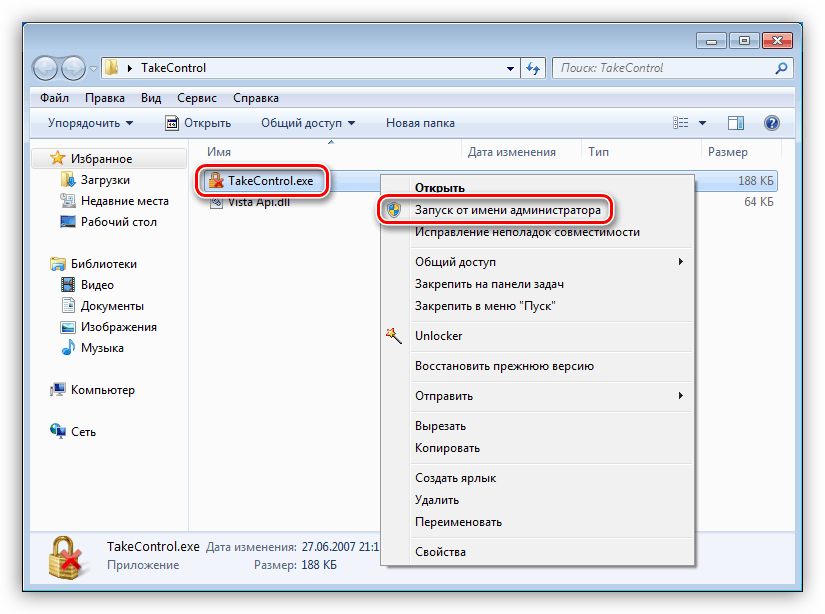Viewport: 825px width, 614px height.
Task: Click the Forward navigation arrow
Action: pyautogui.click(x=73, y=68)
